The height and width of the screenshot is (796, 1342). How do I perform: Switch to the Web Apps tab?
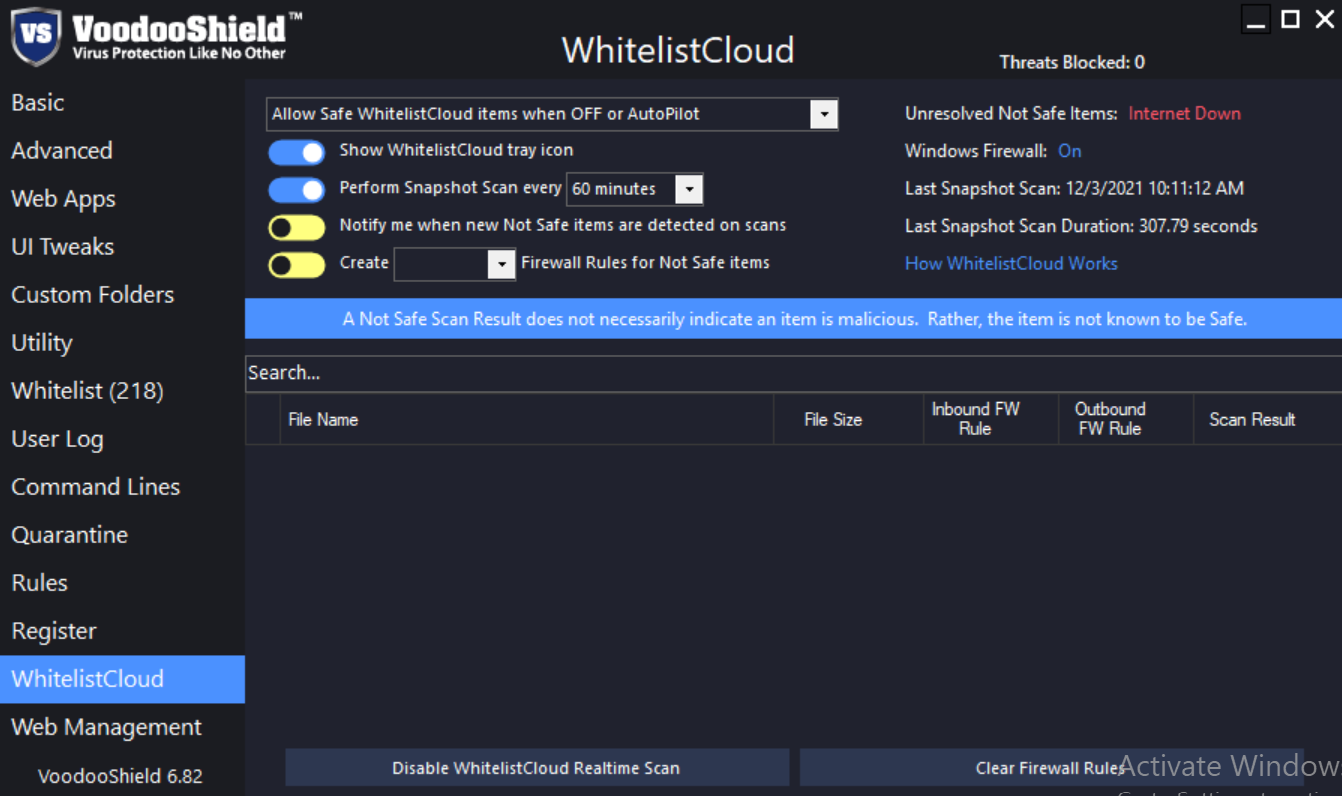122,199
